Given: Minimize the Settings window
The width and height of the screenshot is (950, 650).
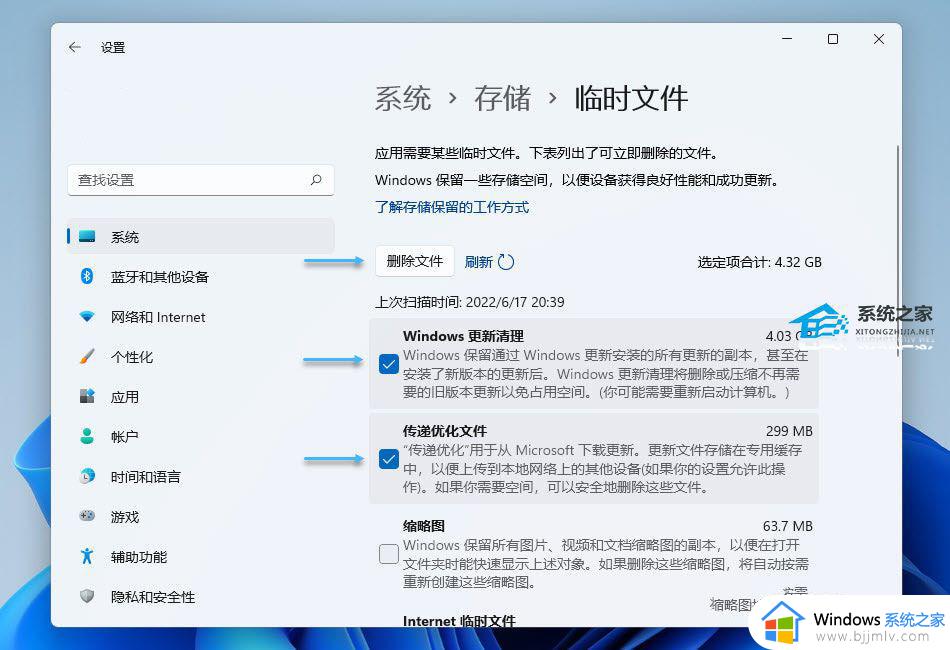Looking at the screenshot, I should (x=787, y=39).
